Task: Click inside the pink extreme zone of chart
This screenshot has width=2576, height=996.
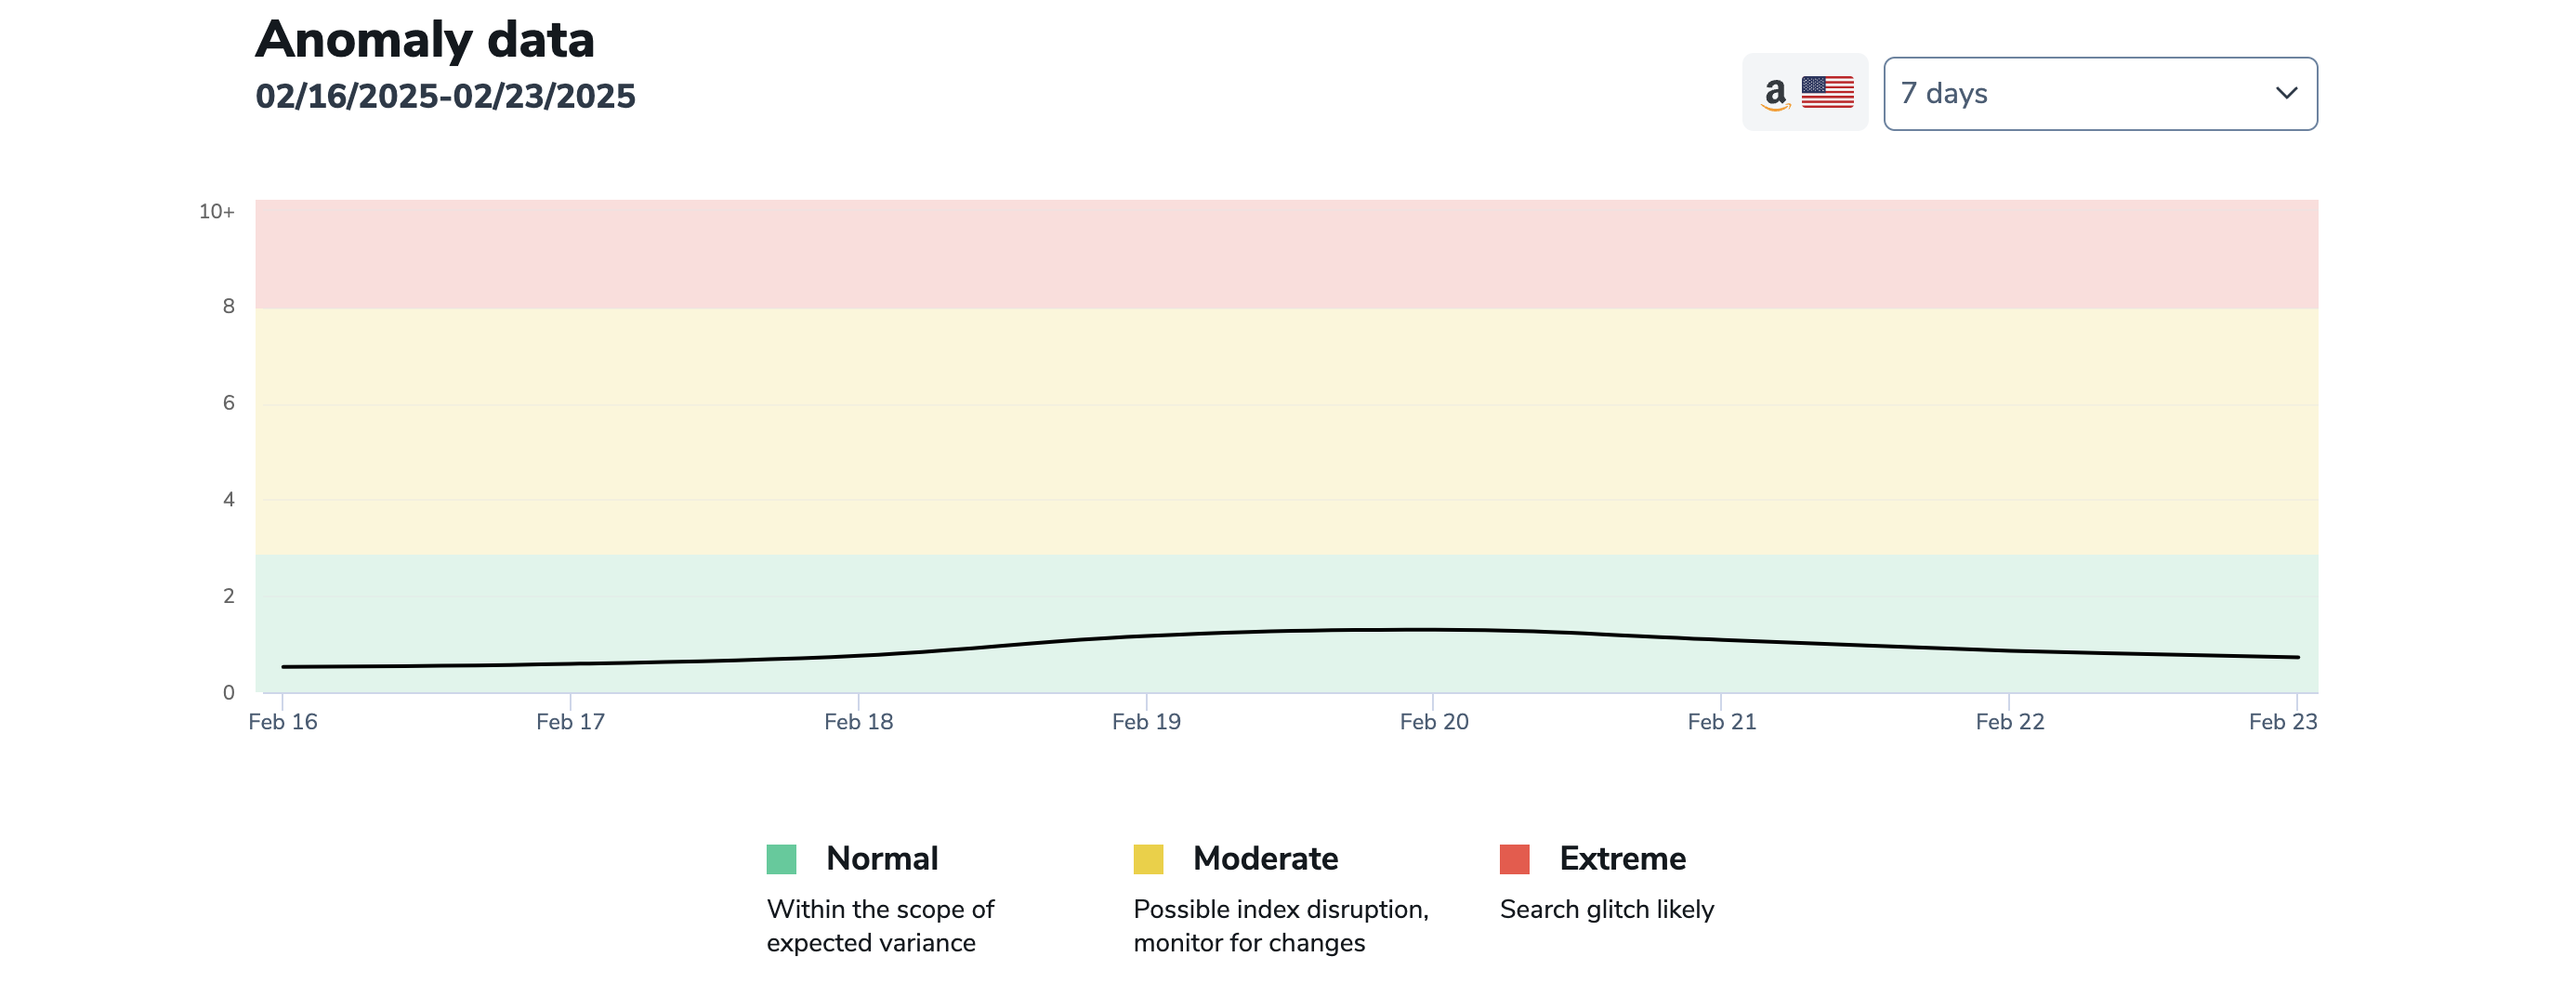Action: pos(1286,254)
